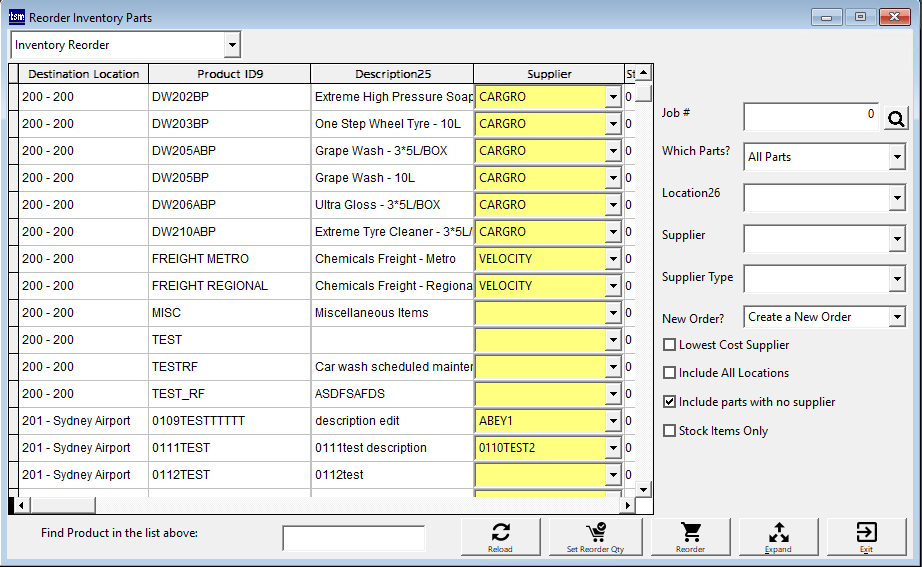This screenshot has height=567, width=922.
Task: Click the Reorder shopping cart icon
Action: click(x=690, y=532)
